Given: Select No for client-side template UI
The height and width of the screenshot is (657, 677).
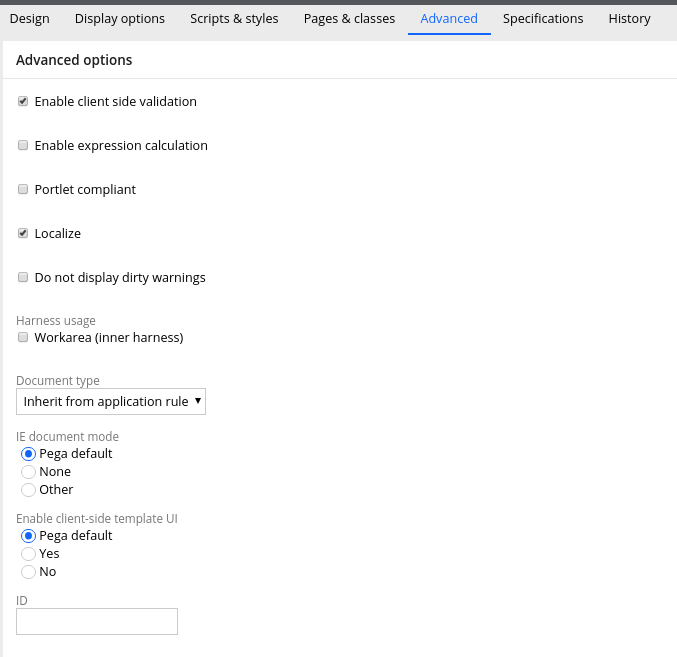Looking at the screenshot, I should coord(28,572).
